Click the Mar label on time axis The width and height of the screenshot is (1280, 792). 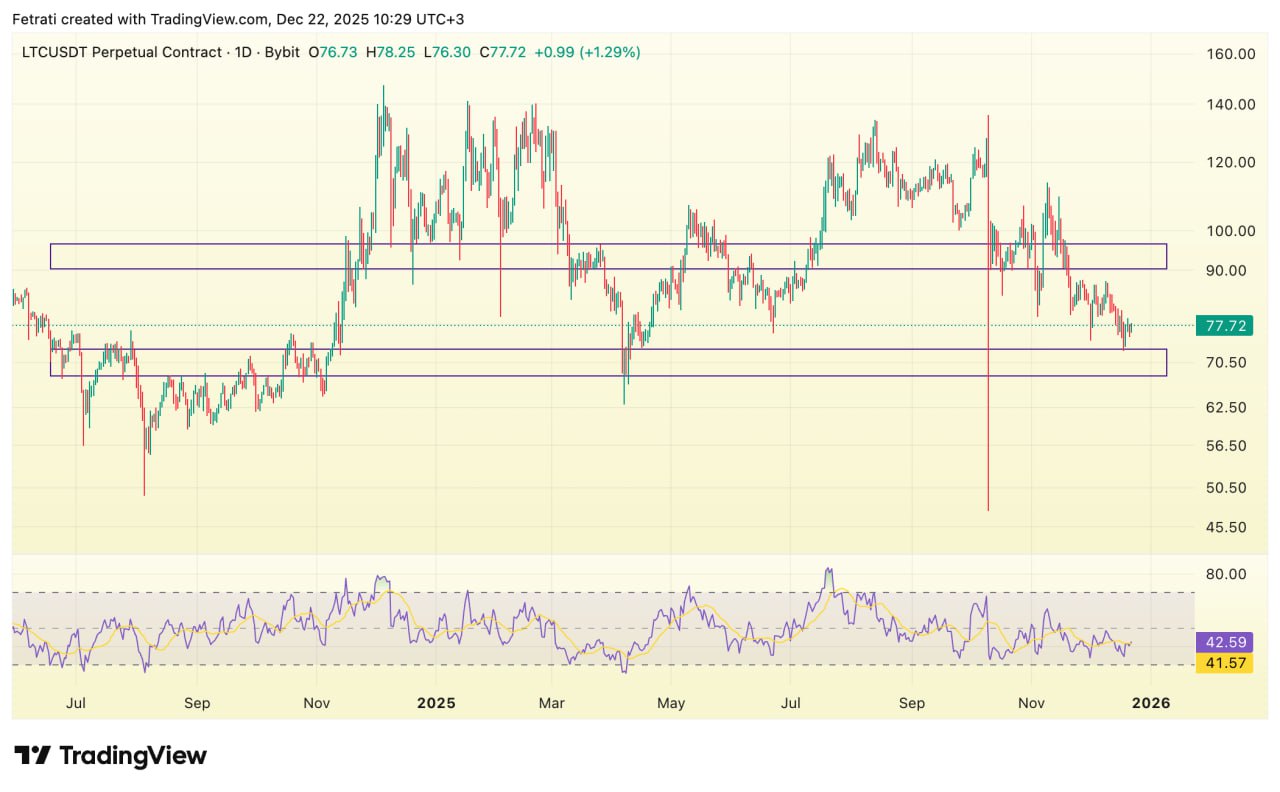(552, 703)
